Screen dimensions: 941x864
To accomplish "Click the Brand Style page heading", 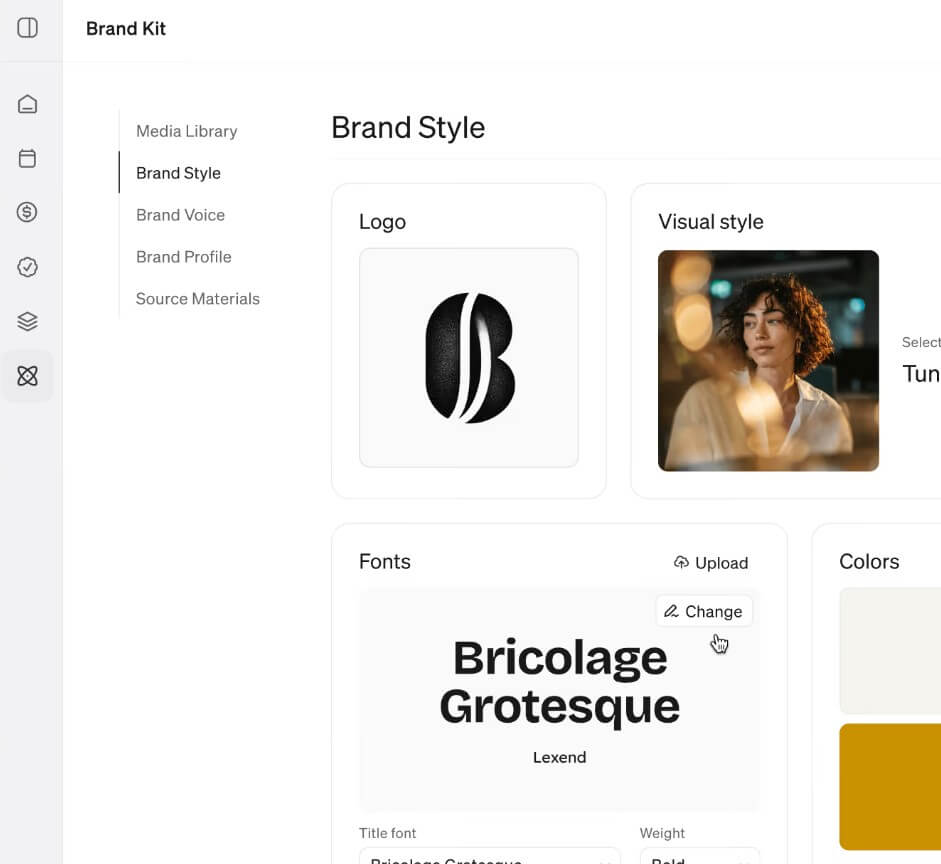I will (408, 128).
